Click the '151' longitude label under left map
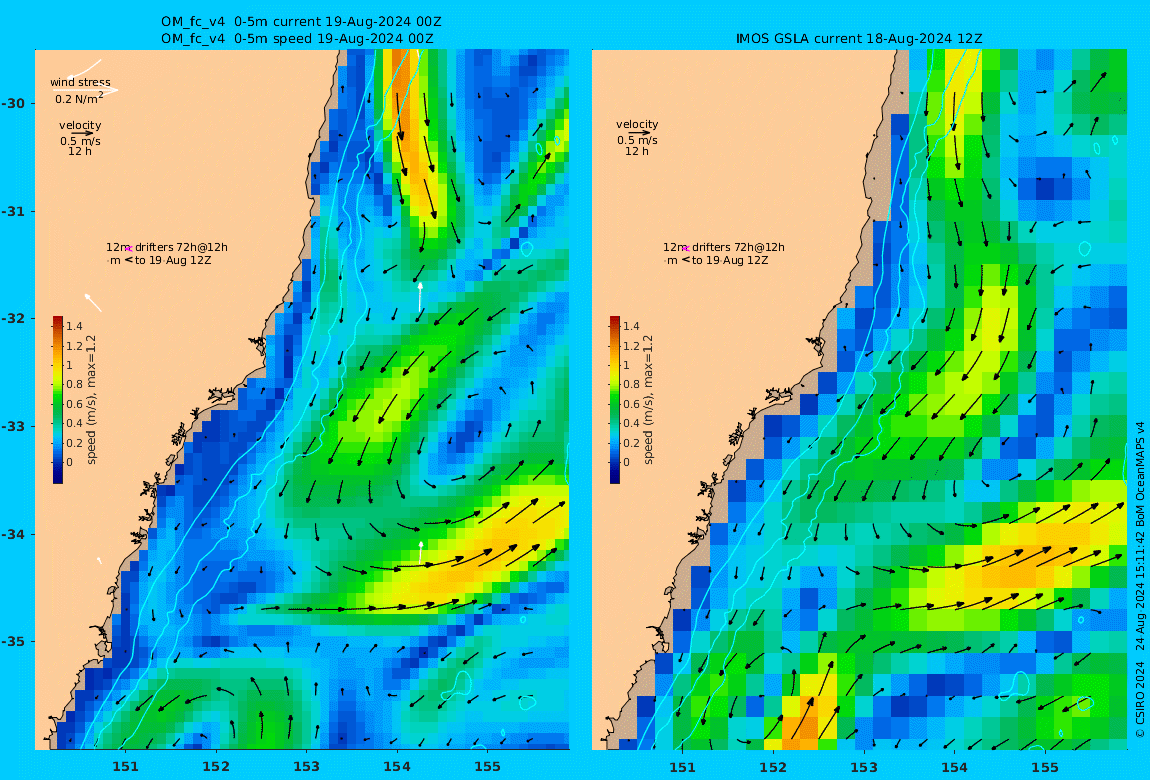 pyautogui.click(x=125, y=767)
